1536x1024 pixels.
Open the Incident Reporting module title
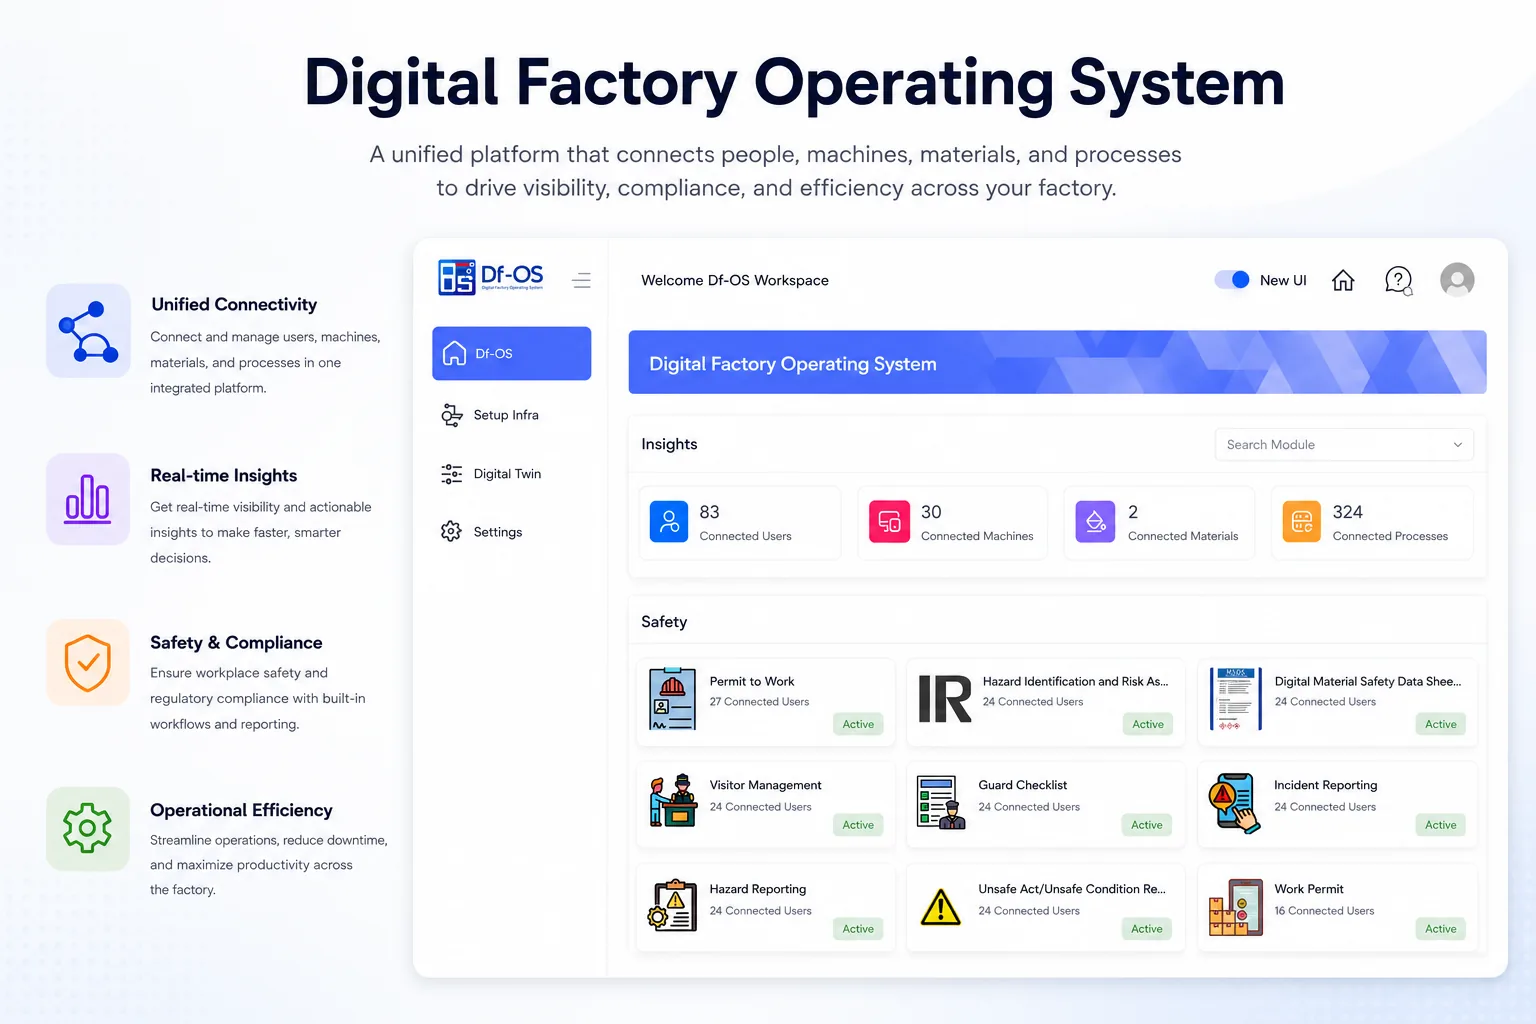tap(1326, 785)
